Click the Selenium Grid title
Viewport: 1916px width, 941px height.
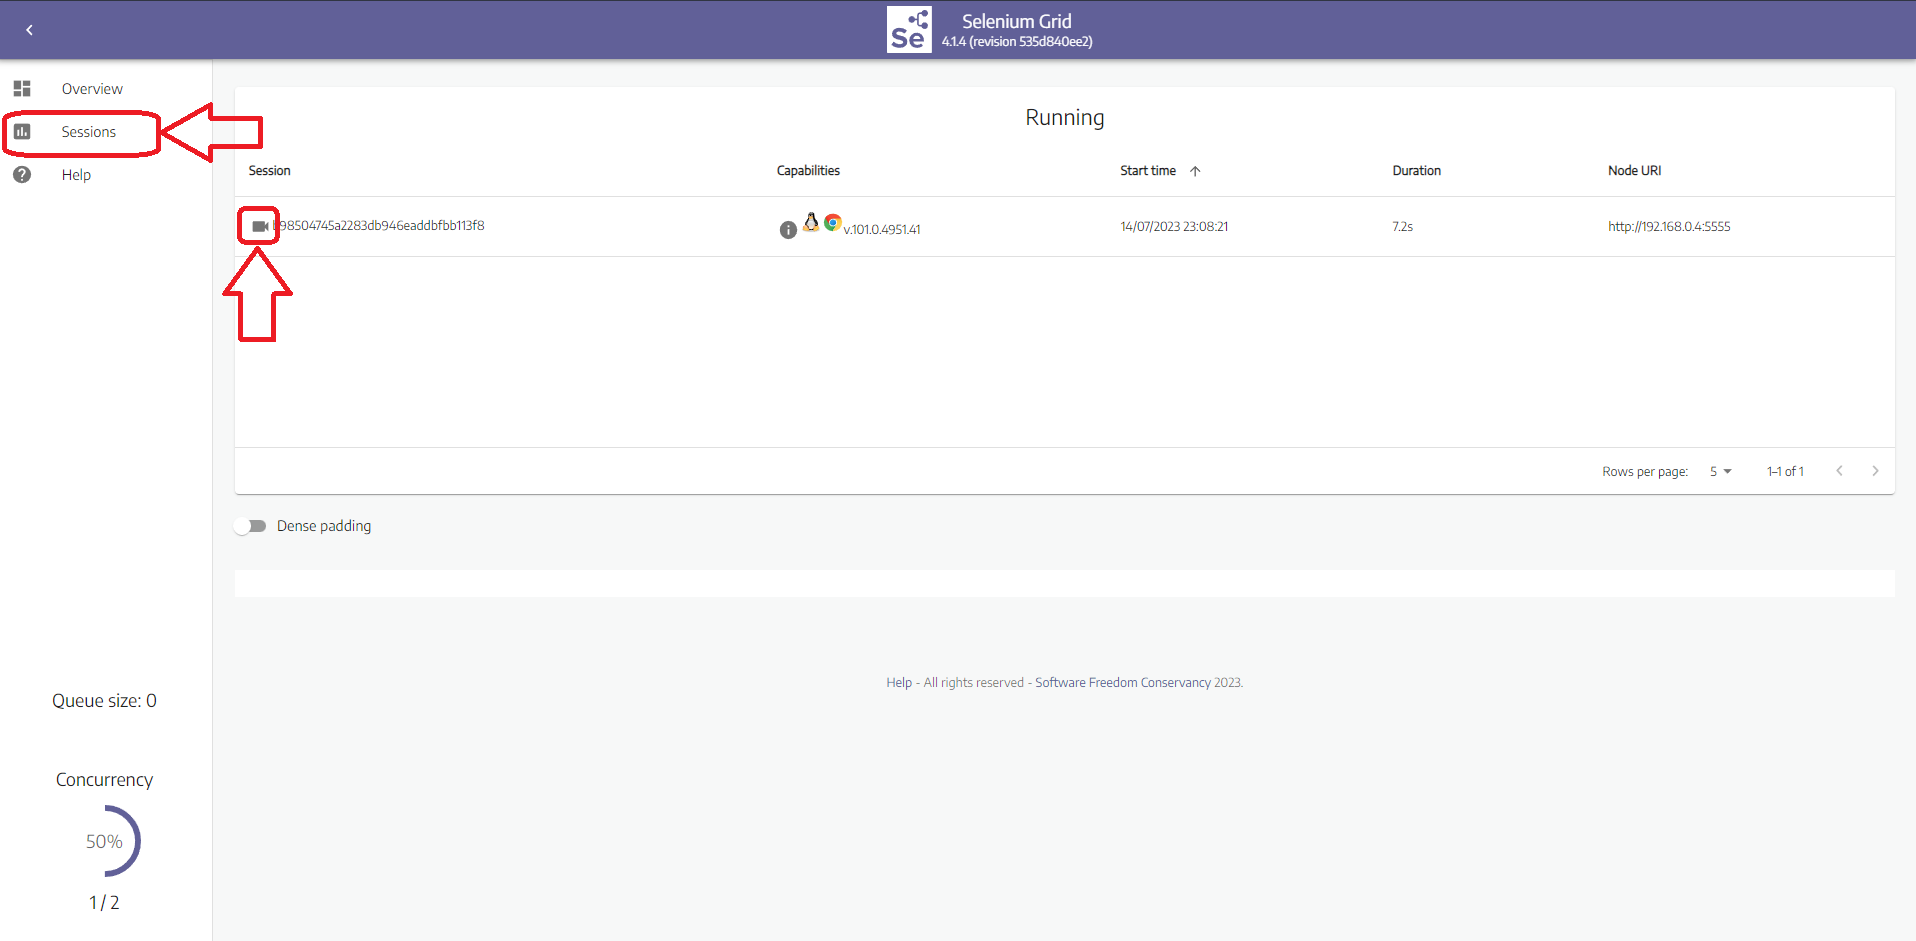[1017, 21]
